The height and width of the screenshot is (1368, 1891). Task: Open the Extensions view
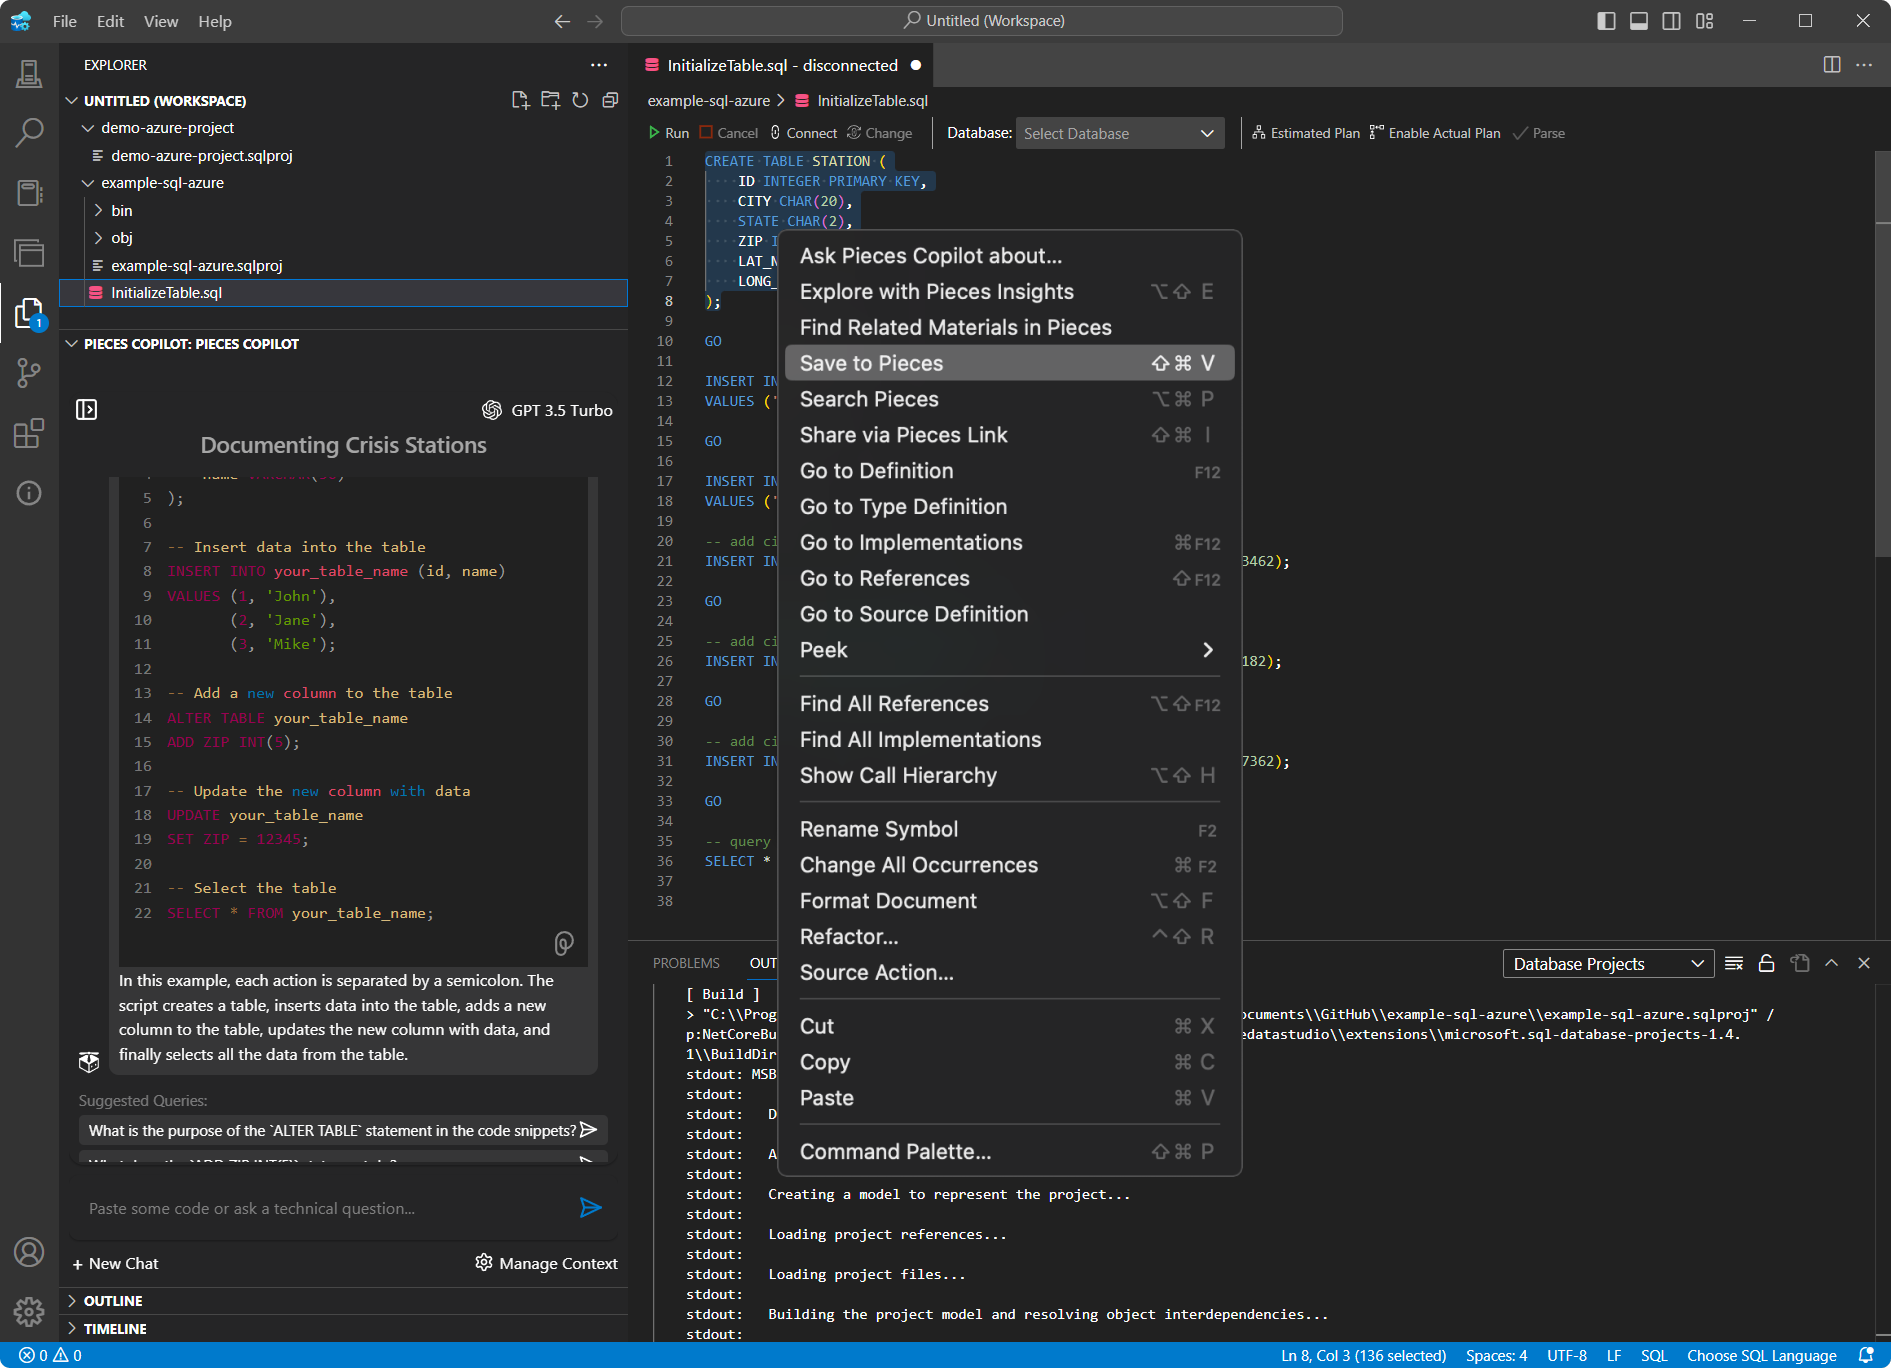point(29,433)
